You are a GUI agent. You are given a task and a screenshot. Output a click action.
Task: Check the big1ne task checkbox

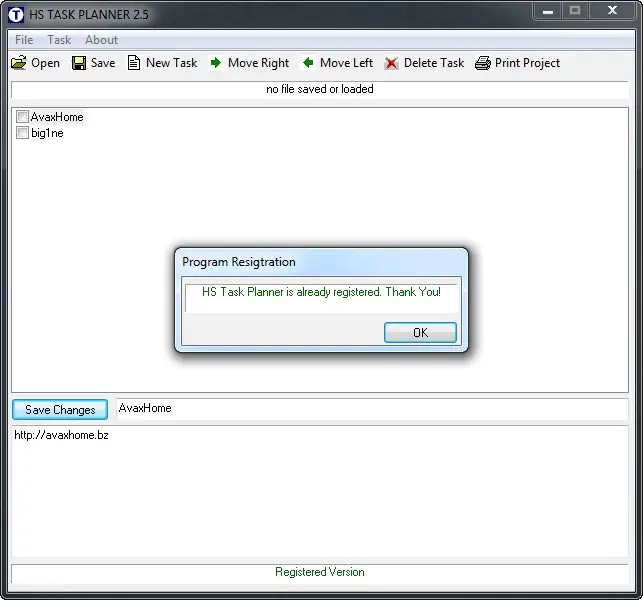point(22,133)
